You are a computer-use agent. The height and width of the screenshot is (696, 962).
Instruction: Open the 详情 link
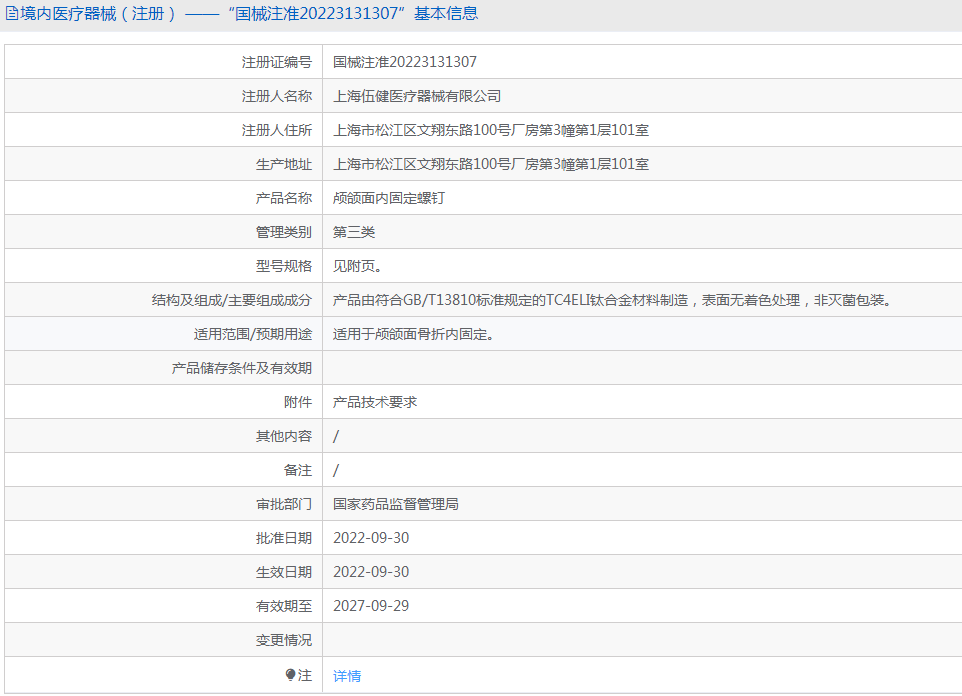tap(347, 676)
